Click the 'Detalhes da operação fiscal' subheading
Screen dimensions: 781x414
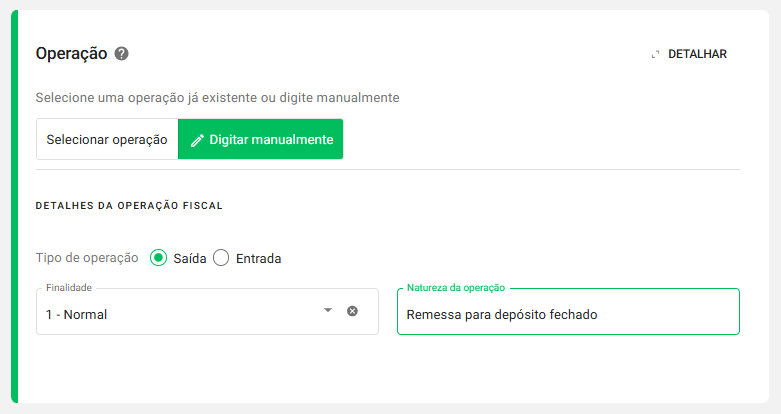pos(129,206)
